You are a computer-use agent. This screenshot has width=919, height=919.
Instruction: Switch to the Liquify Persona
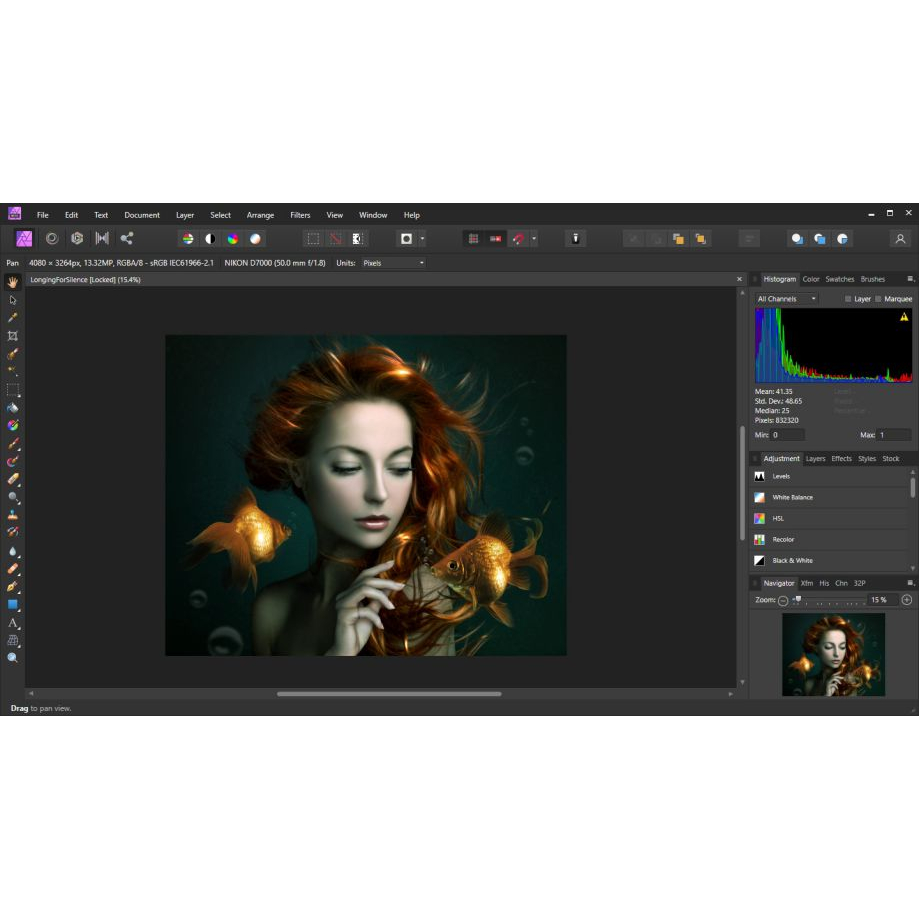coord(51,239)
